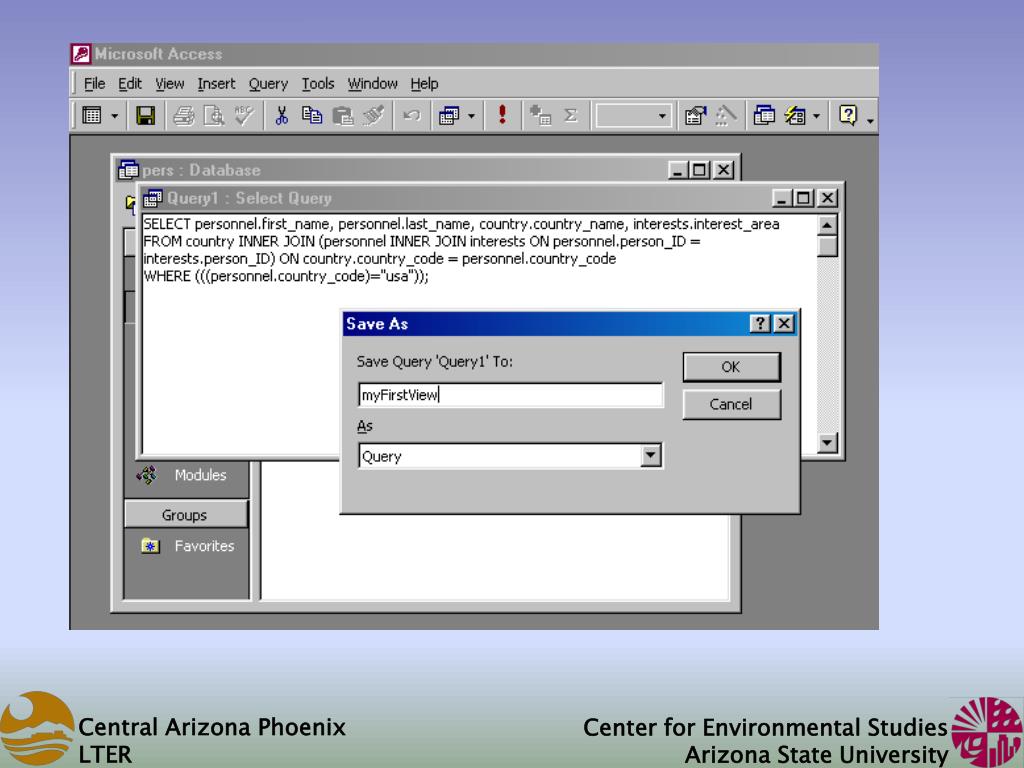The image size is (1024, 768).
Task: Open the Help menu
Action: point(424,84)
